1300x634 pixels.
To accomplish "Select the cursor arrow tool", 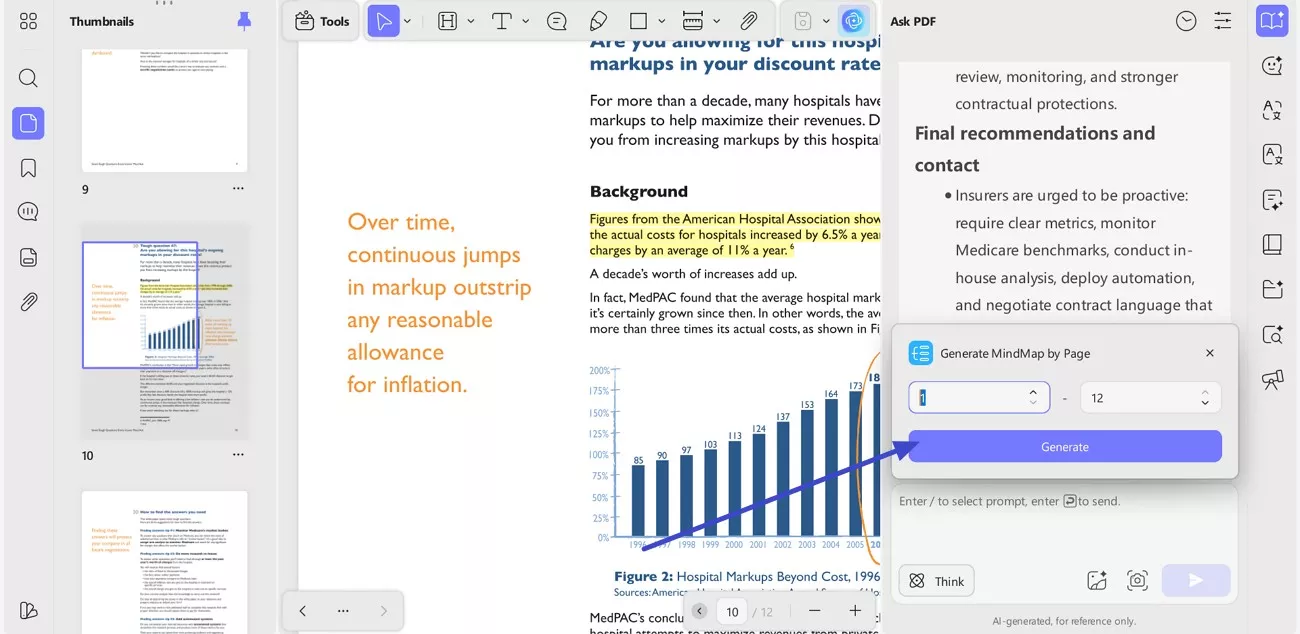I will click(x=384, y=21).
